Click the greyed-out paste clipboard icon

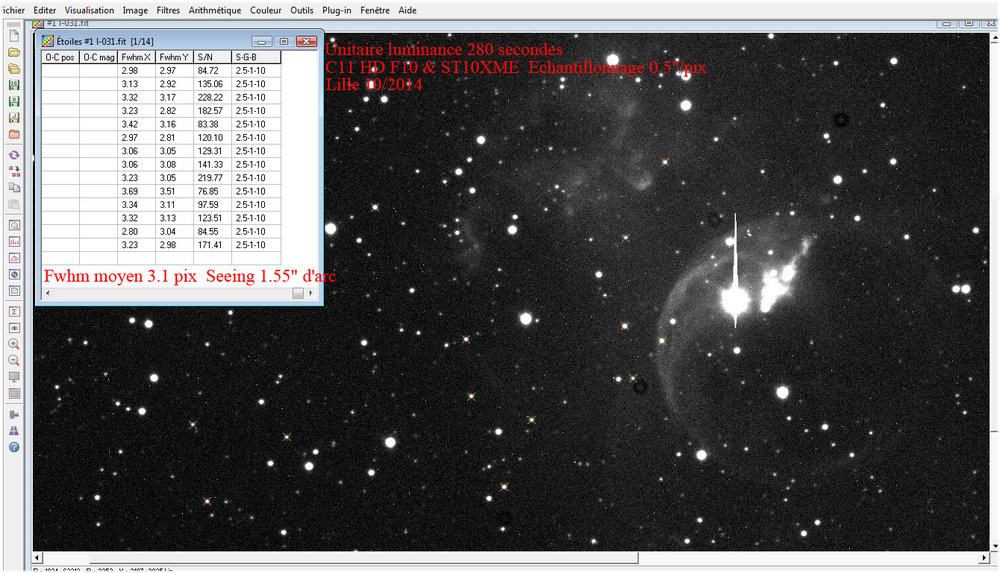[14, 204]
